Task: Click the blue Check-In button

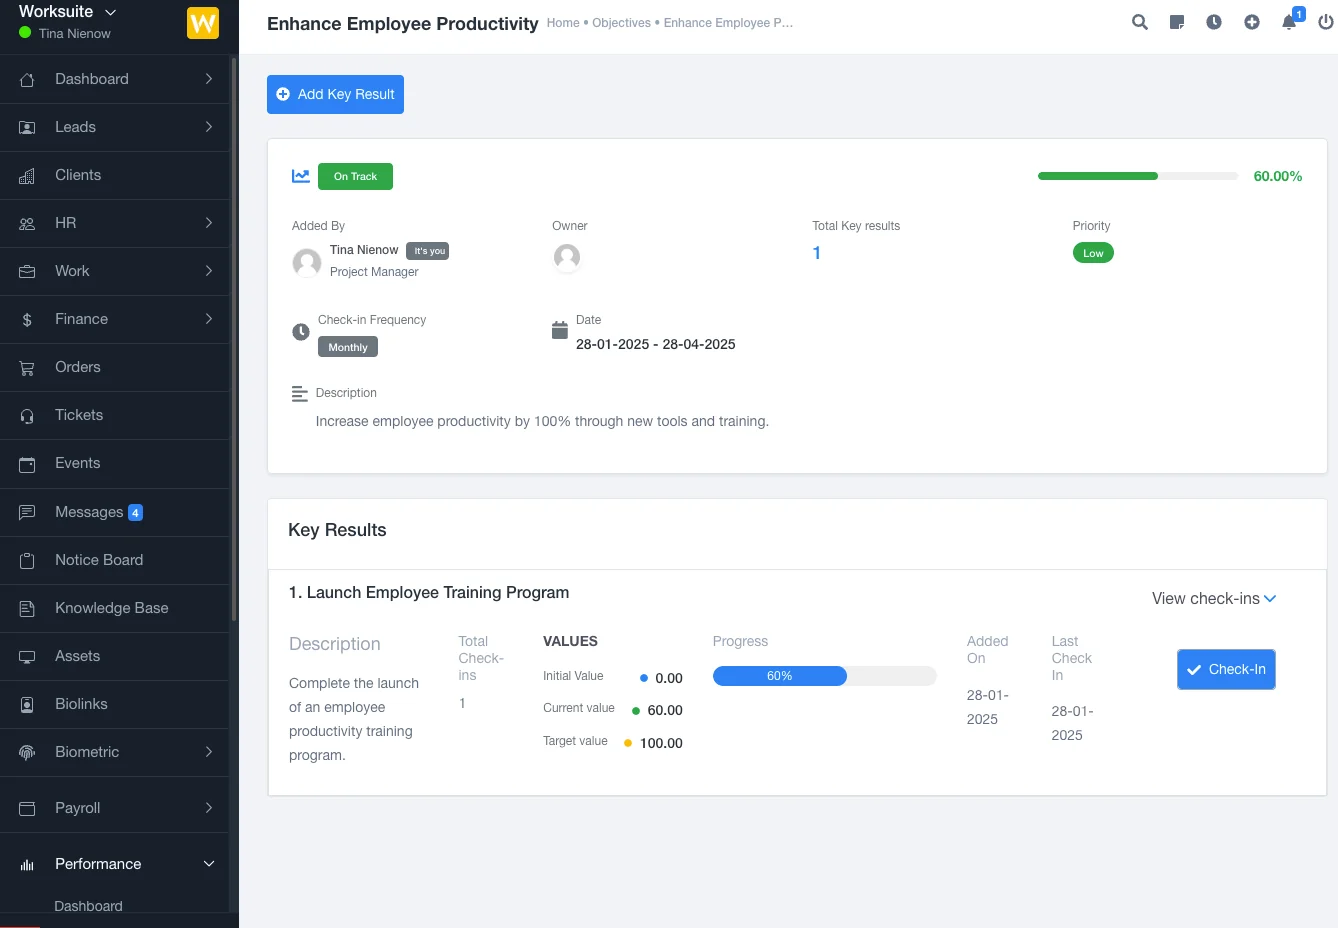Action: pyautogui.click(x=1226, y=670)
